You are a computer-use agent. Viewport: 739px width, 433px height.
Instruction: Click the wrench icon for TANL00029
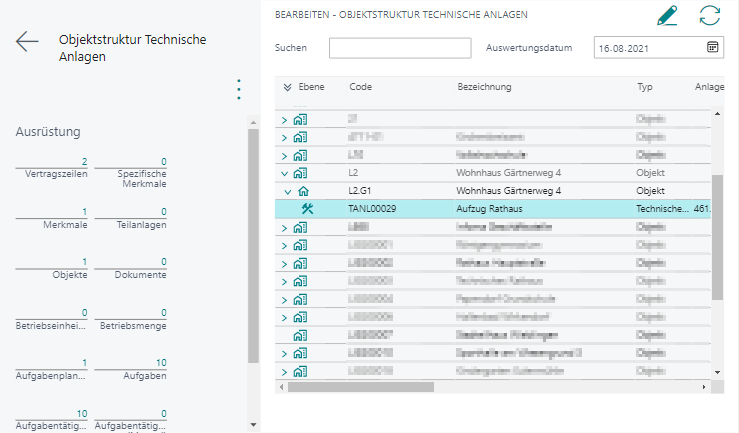point(307,209)
